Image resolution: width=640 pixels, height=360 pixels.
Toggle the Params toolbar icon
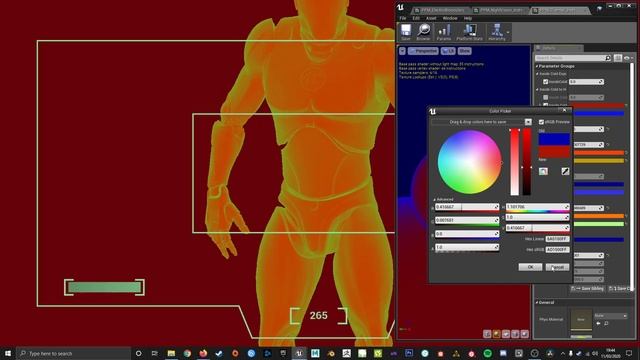444,32
